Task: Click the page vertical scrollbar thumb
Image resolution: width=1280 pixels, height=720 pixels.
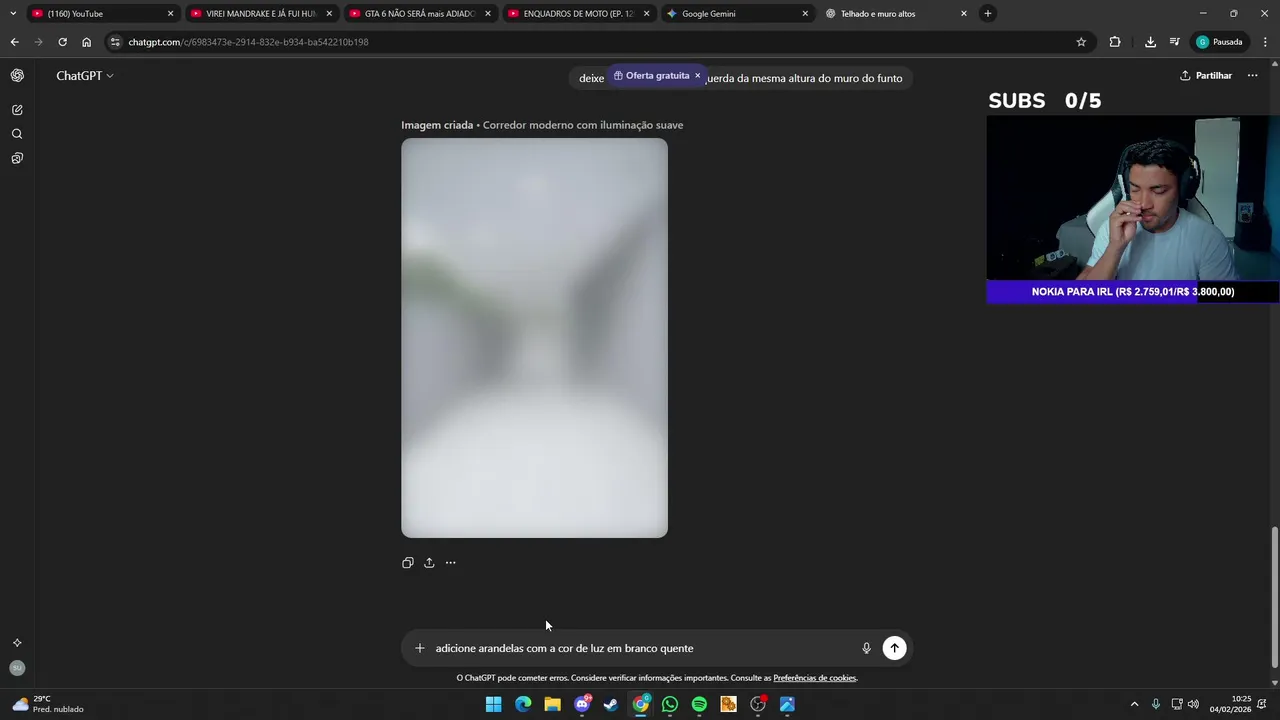Action: click(x=1274, y=597)
